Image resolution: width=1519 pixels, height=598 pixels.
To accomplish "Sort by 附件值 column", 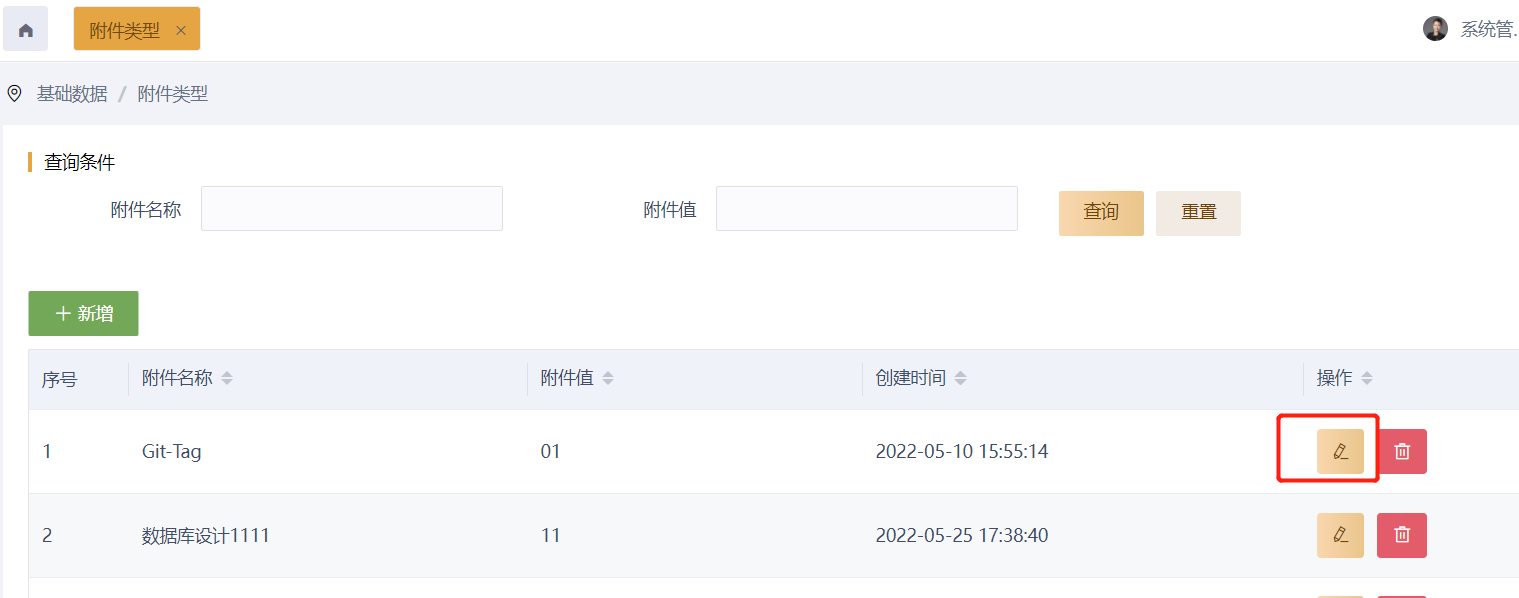I will (x=608, y=379).
